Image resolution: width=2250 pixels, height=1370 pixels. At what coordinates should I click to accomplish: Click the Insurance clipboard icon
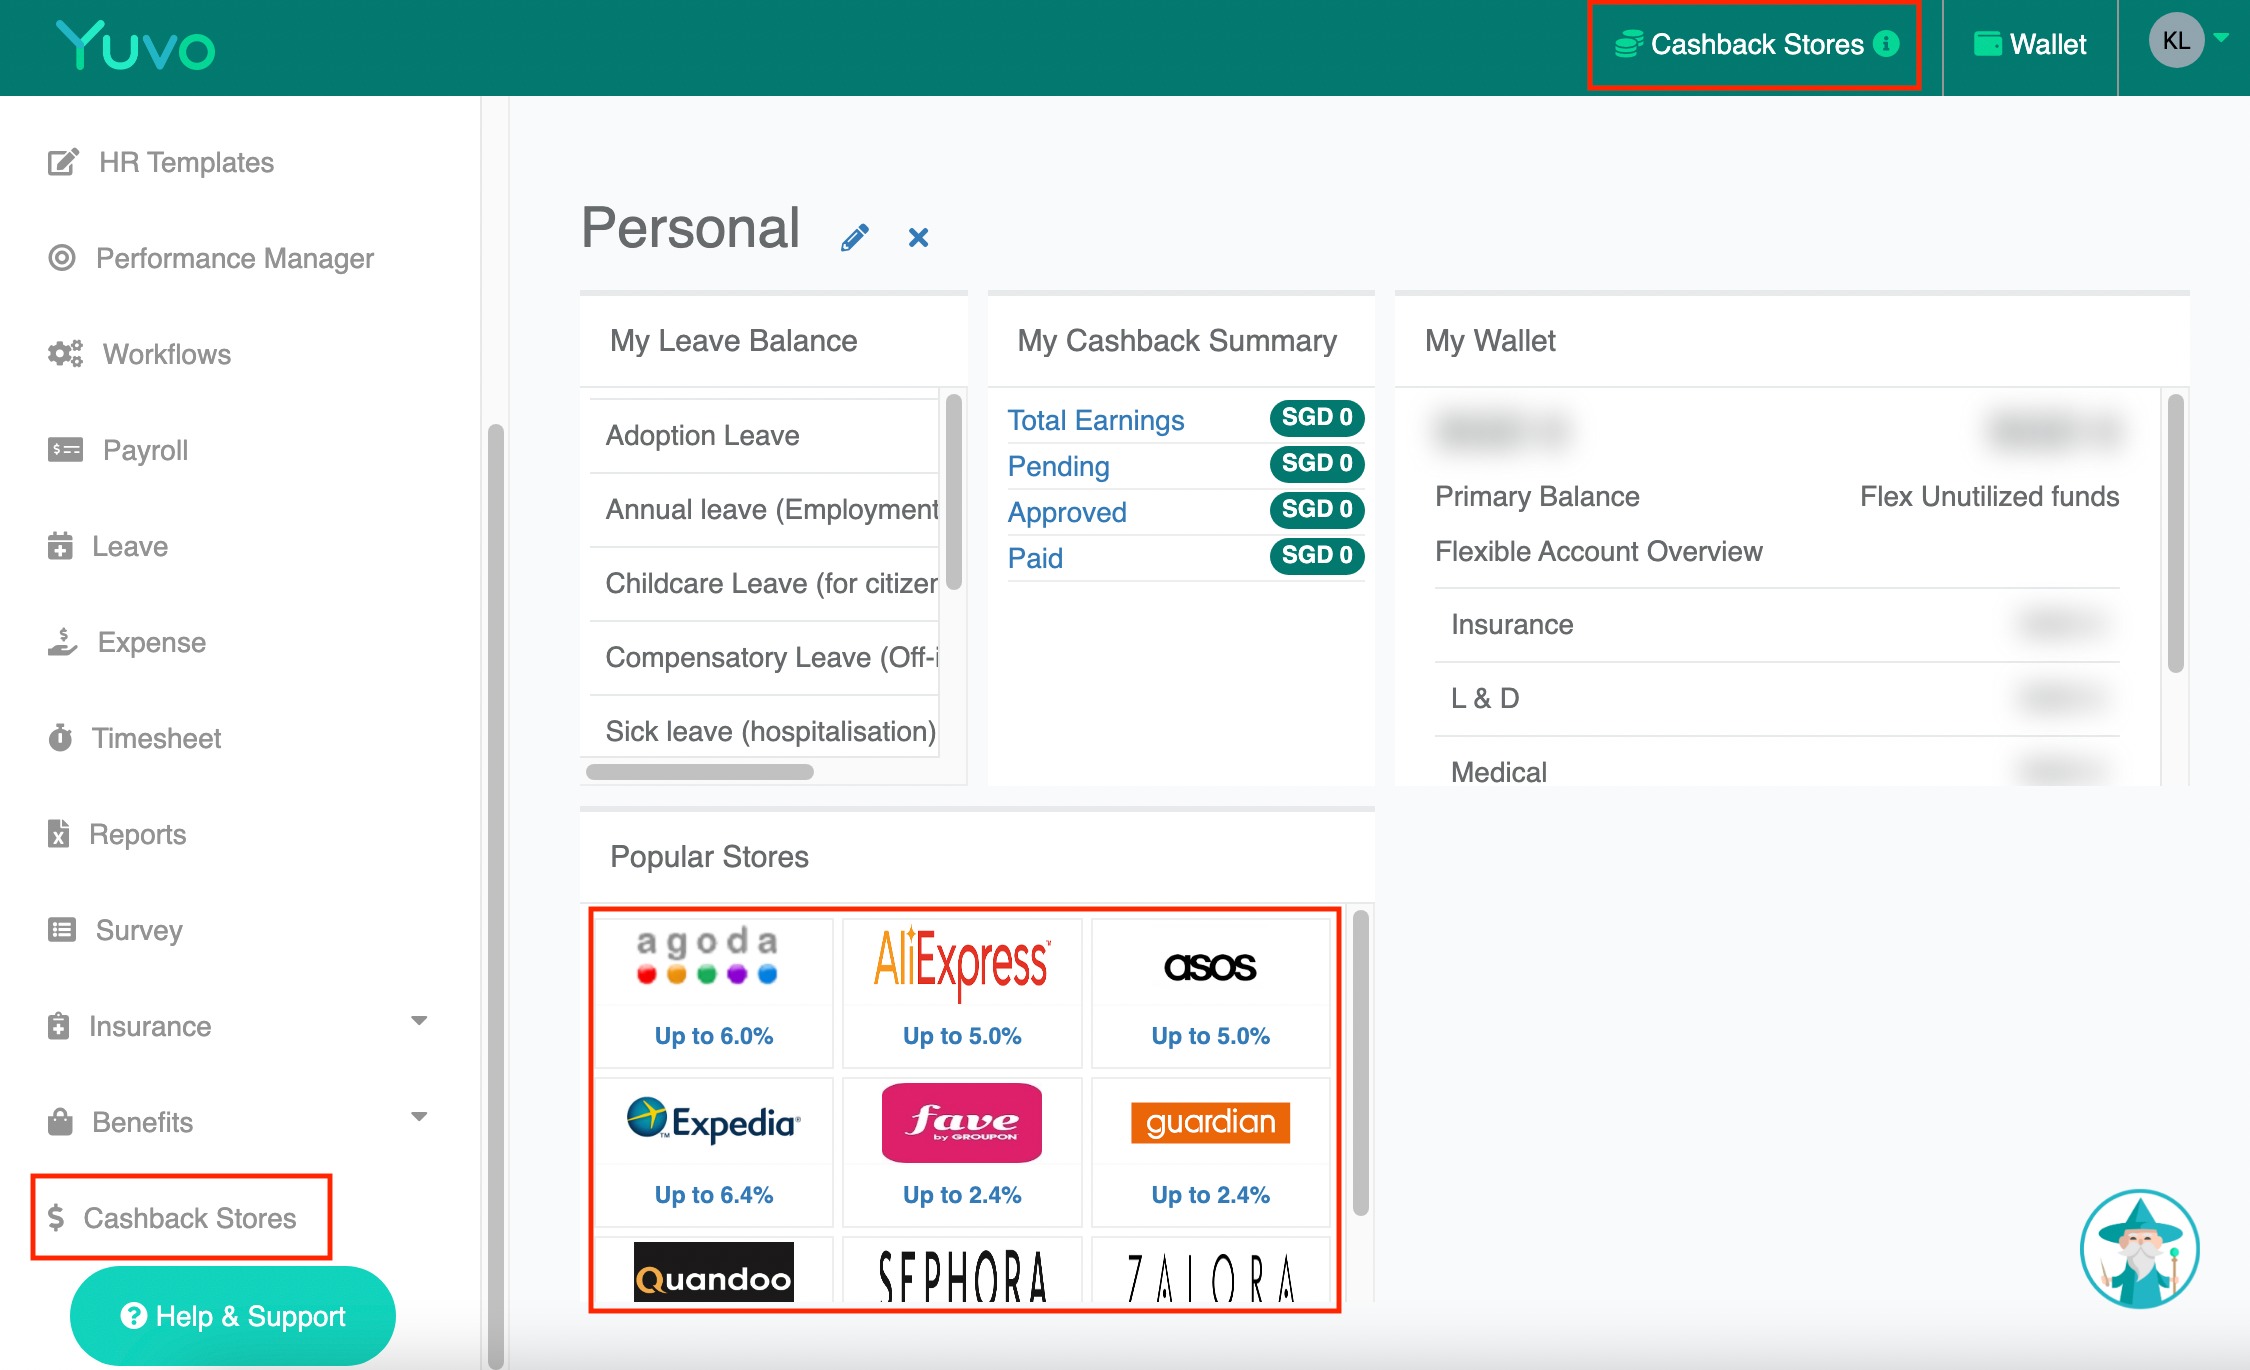click(x=59, y=1026)
